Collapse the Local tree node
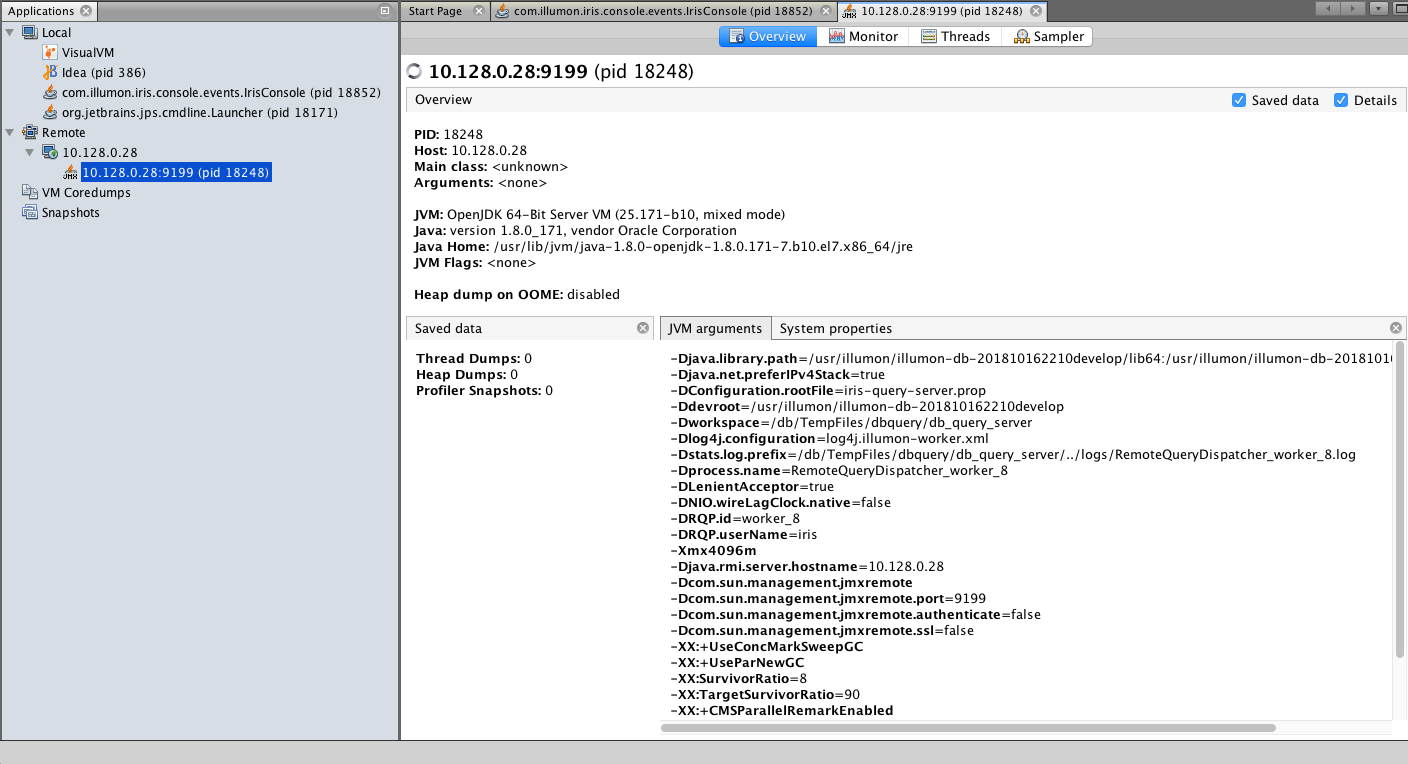1408x764 pixels. point(10,32)
